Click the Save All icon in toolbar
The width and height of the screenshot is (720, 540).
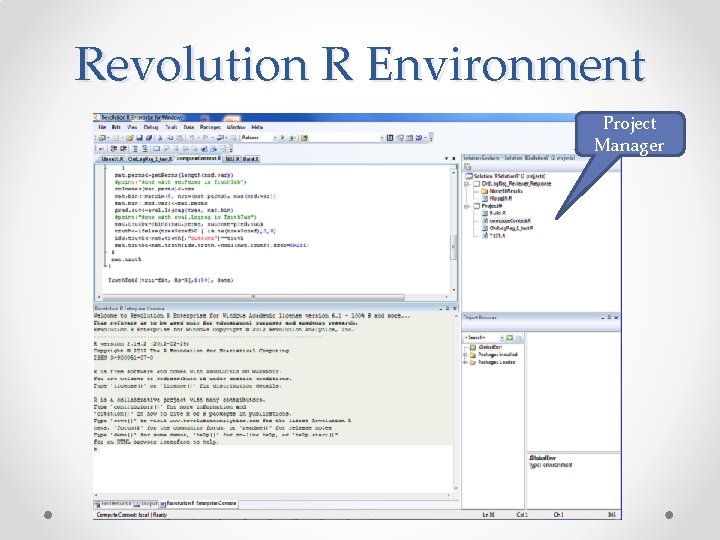149,138
